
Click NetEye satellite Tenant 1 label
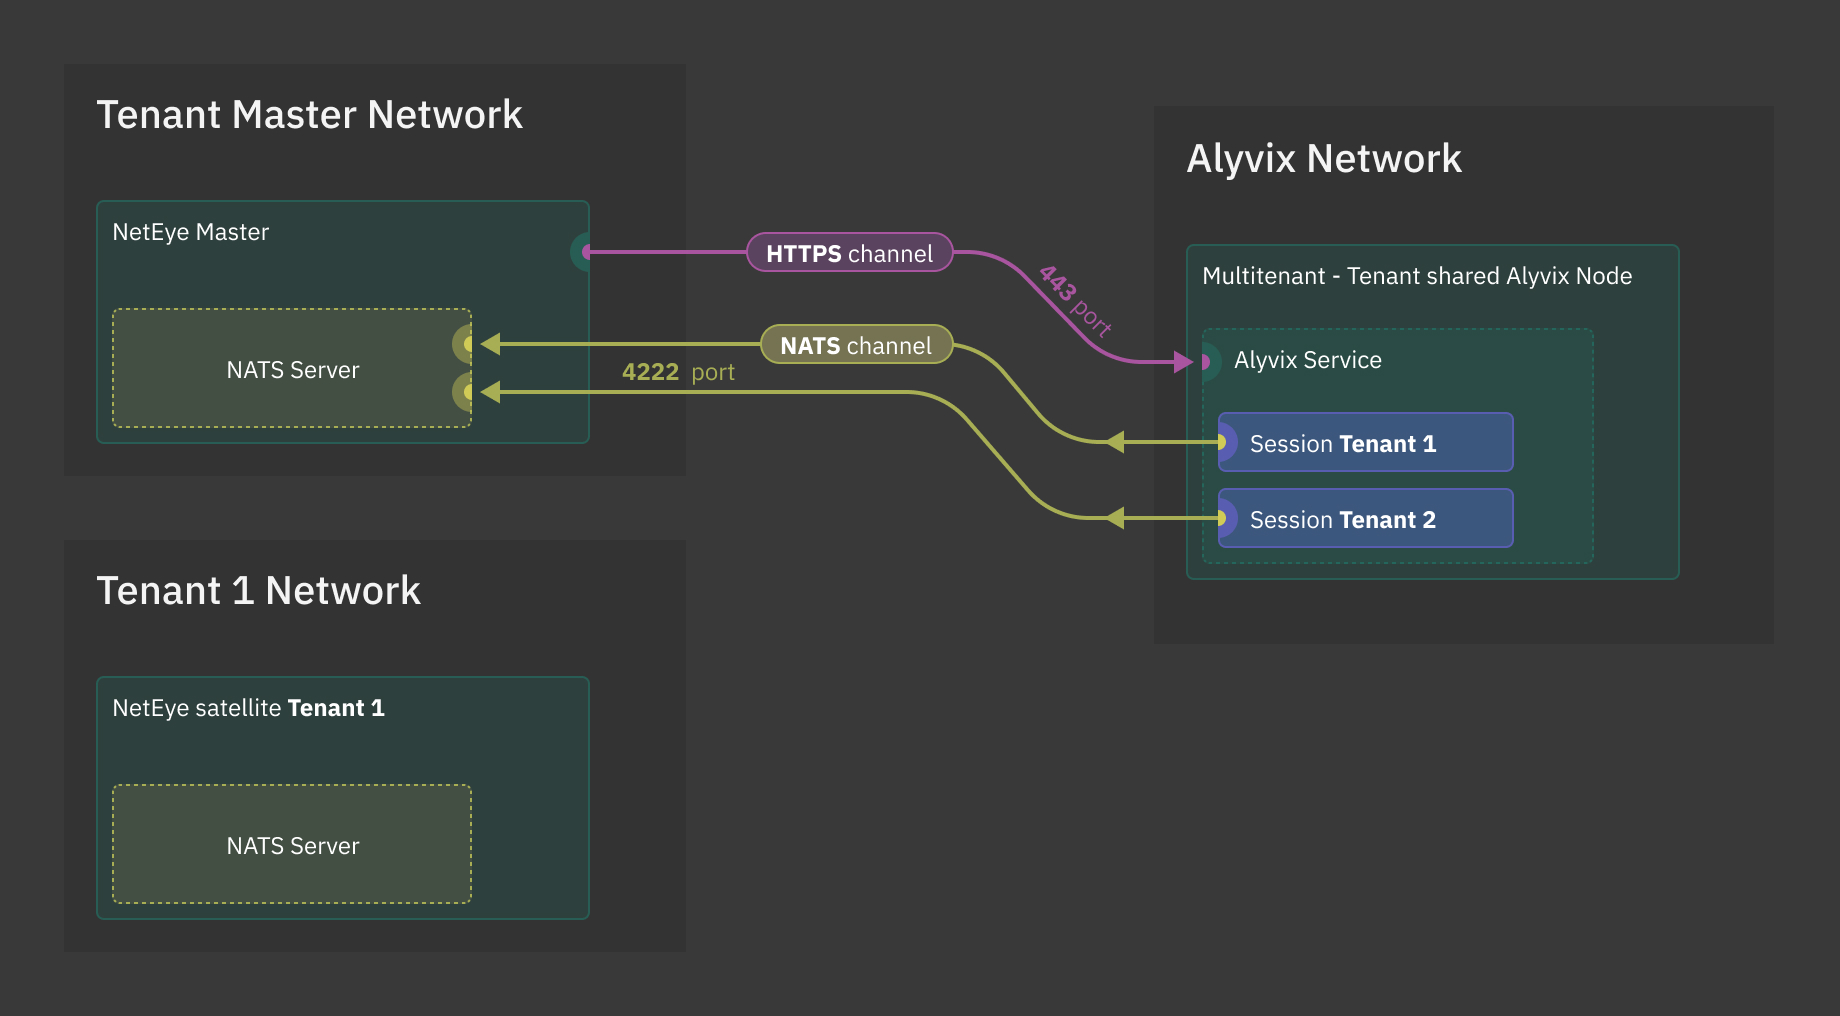click(248, 708)
